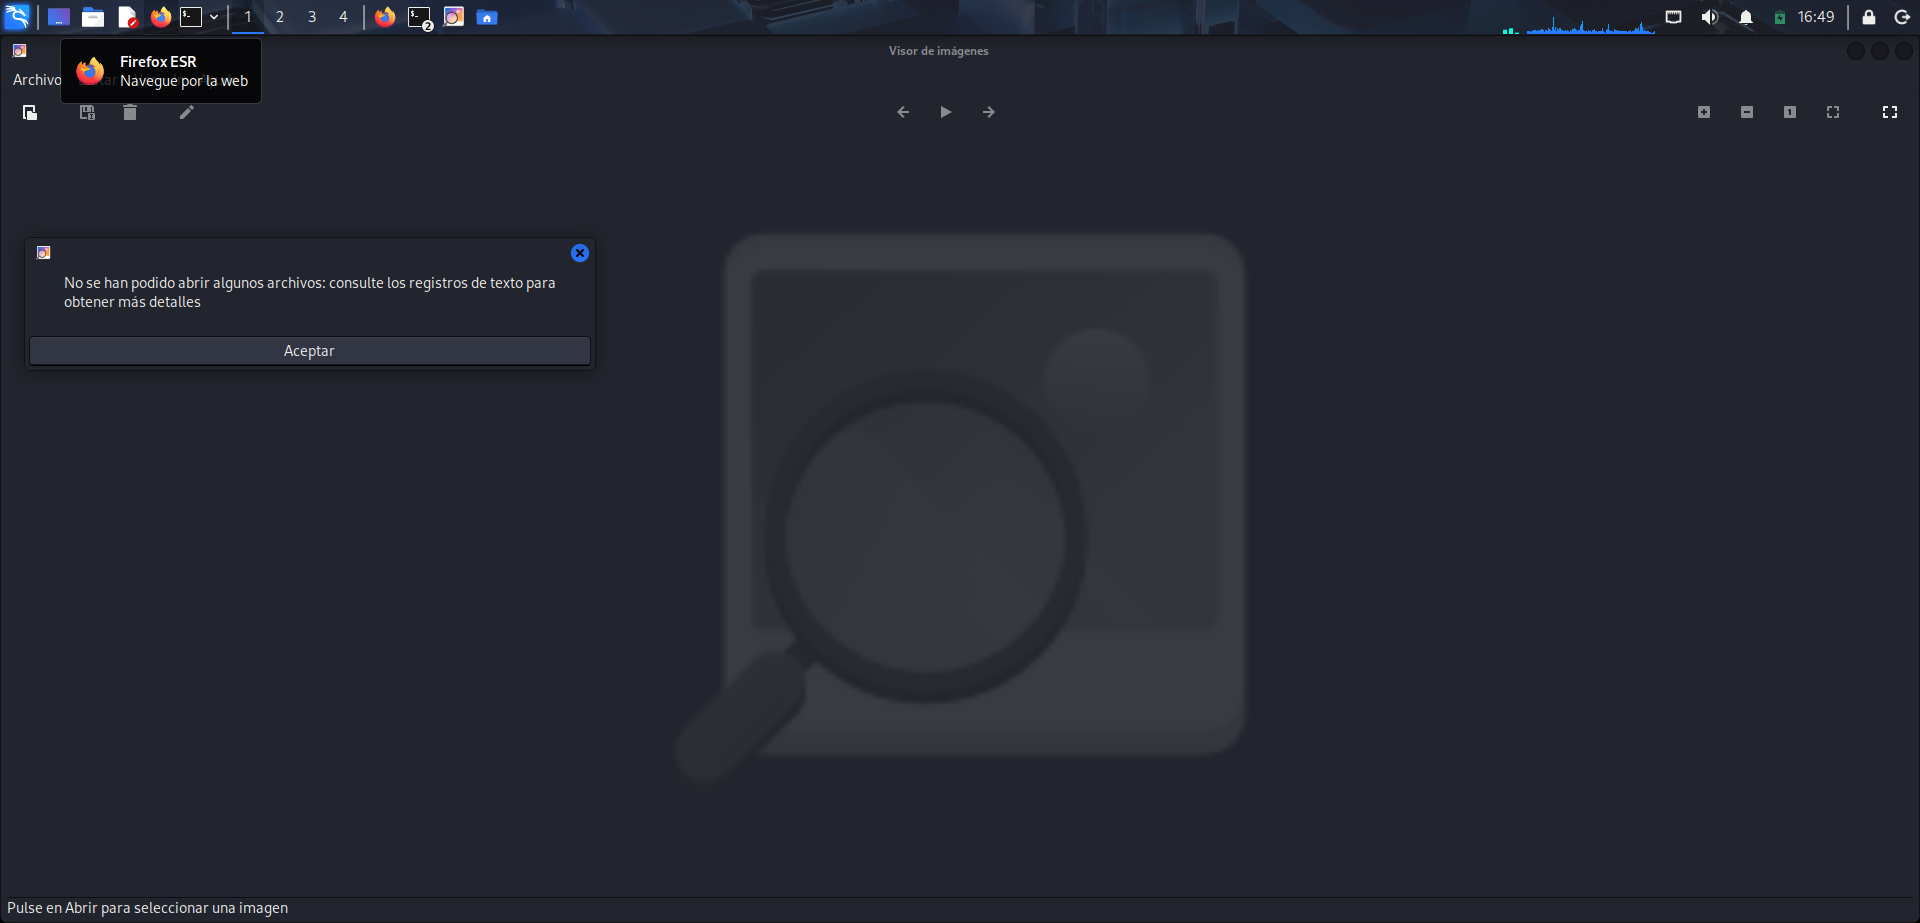Viewport: 1920px width, 923px height.
Task: Click the Save copy toolbar icon
Action: 88,113
